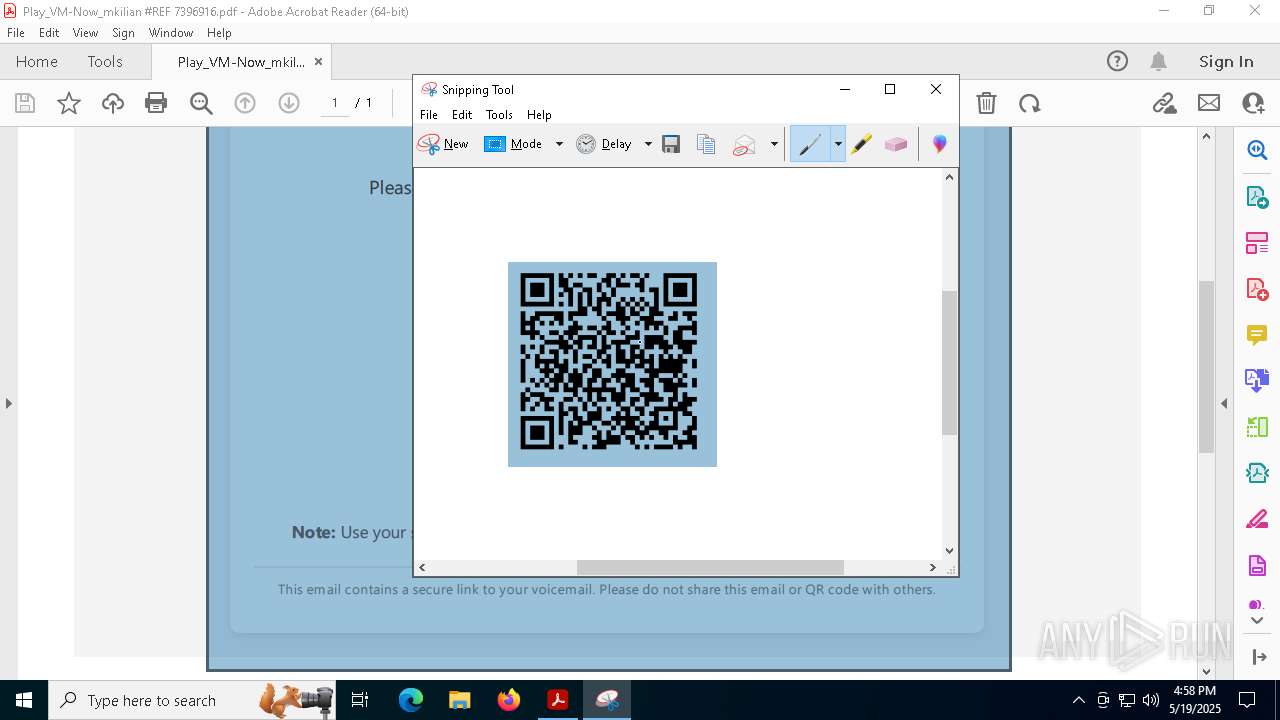Screen dimensions: 1280x720
Task: Send the snip by email icon
Action: click(744, 144)
